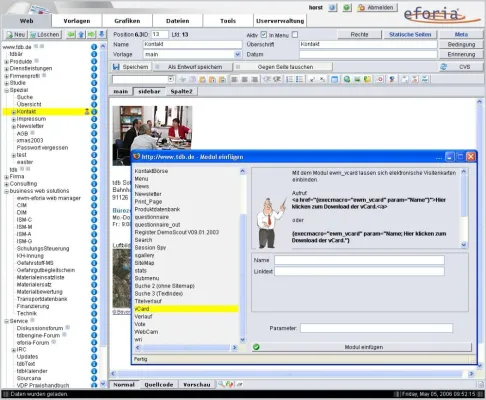Click the increase indent icon
The width and height of the screenshot is (486, 400).
point(277,79)
